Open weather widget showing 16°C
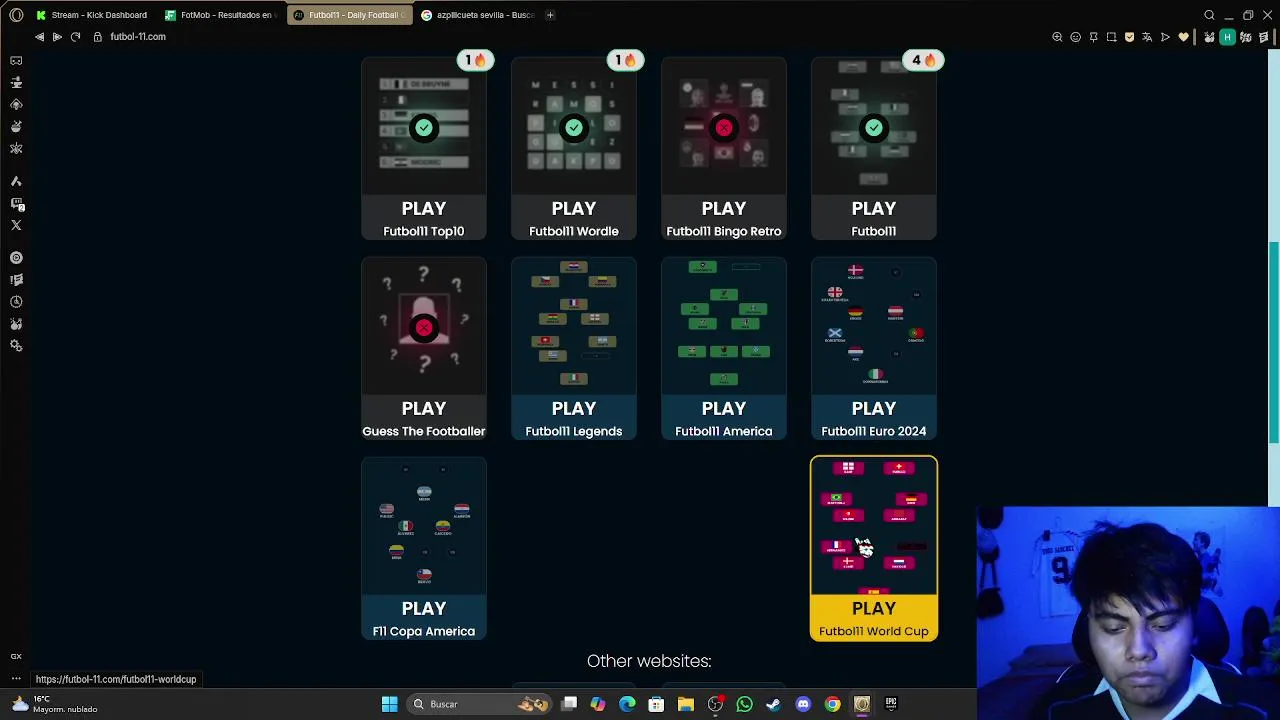The width and height of the screenshot is (1280, 720). click(55, 704)
